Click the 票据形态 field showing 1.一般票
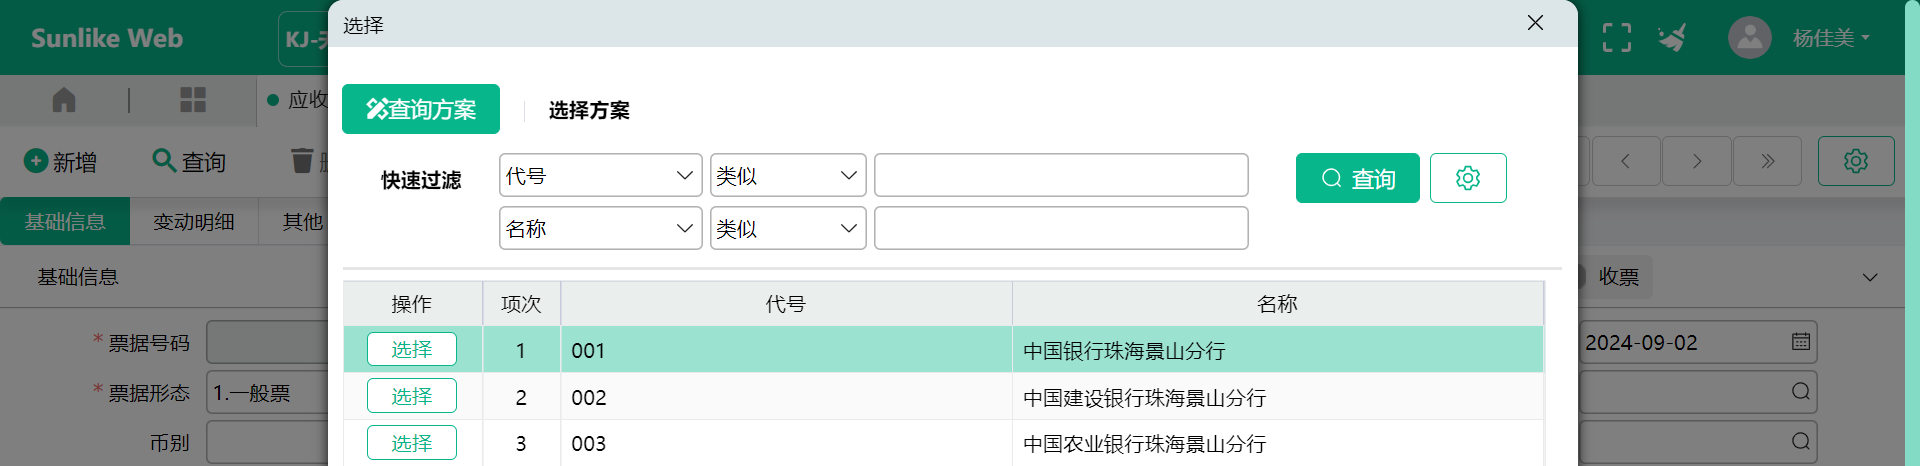Screen dimensions: 1920x466 [x=267, y=392]
